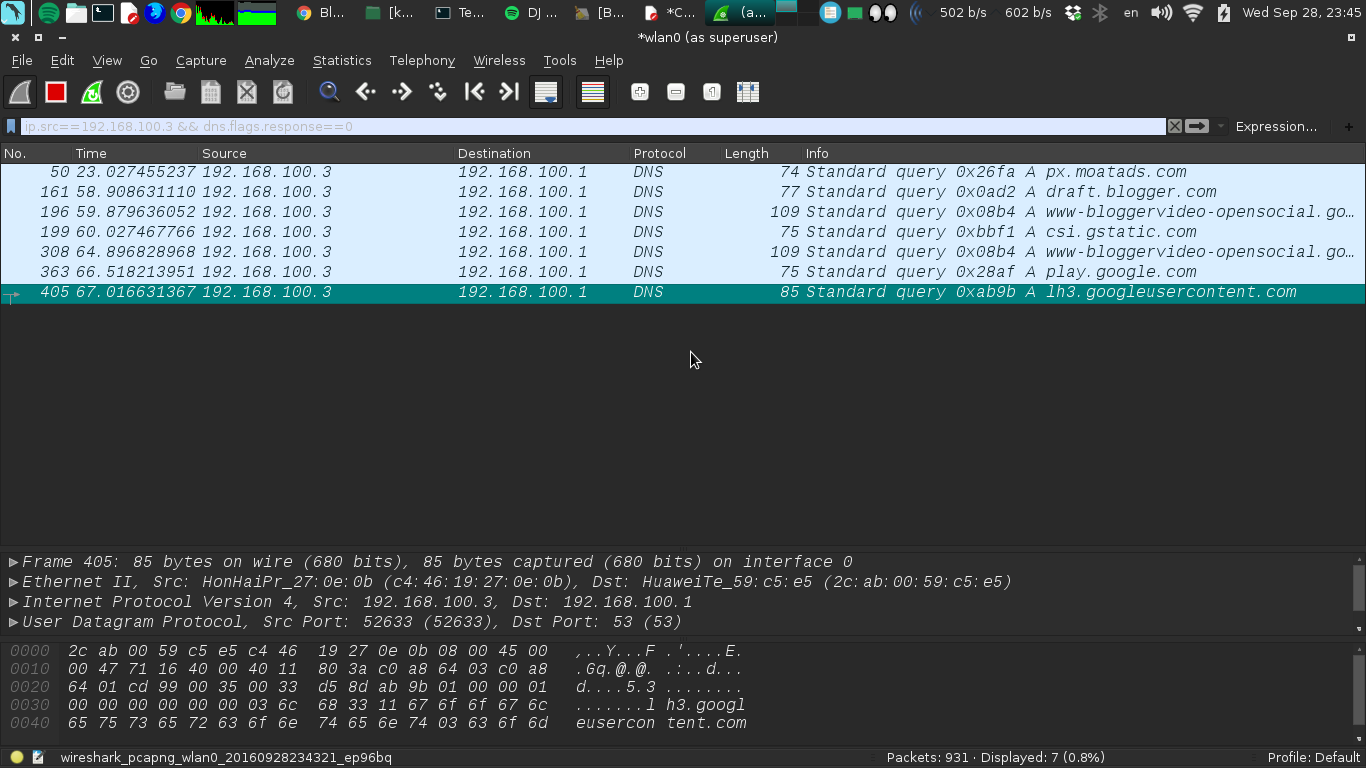Screen dimensions: 1366x768
Task: Click the display filter bookmark icon
Action: click(11, 127)
